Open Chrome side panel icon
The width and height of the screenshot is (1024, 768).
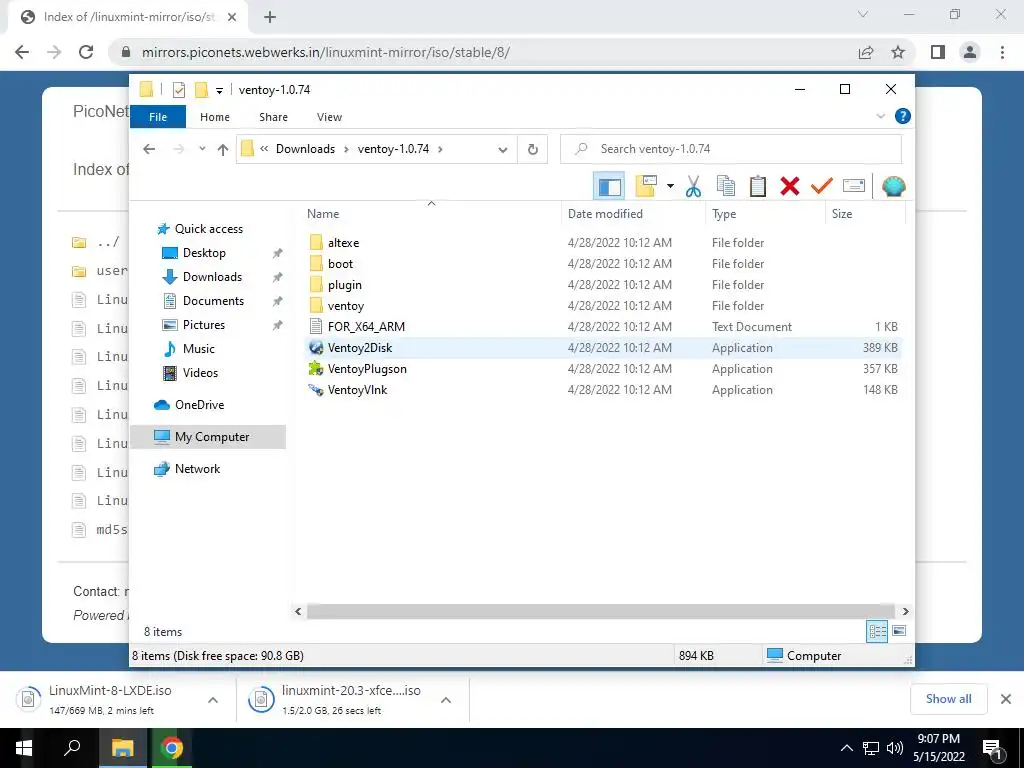[938, 52]
